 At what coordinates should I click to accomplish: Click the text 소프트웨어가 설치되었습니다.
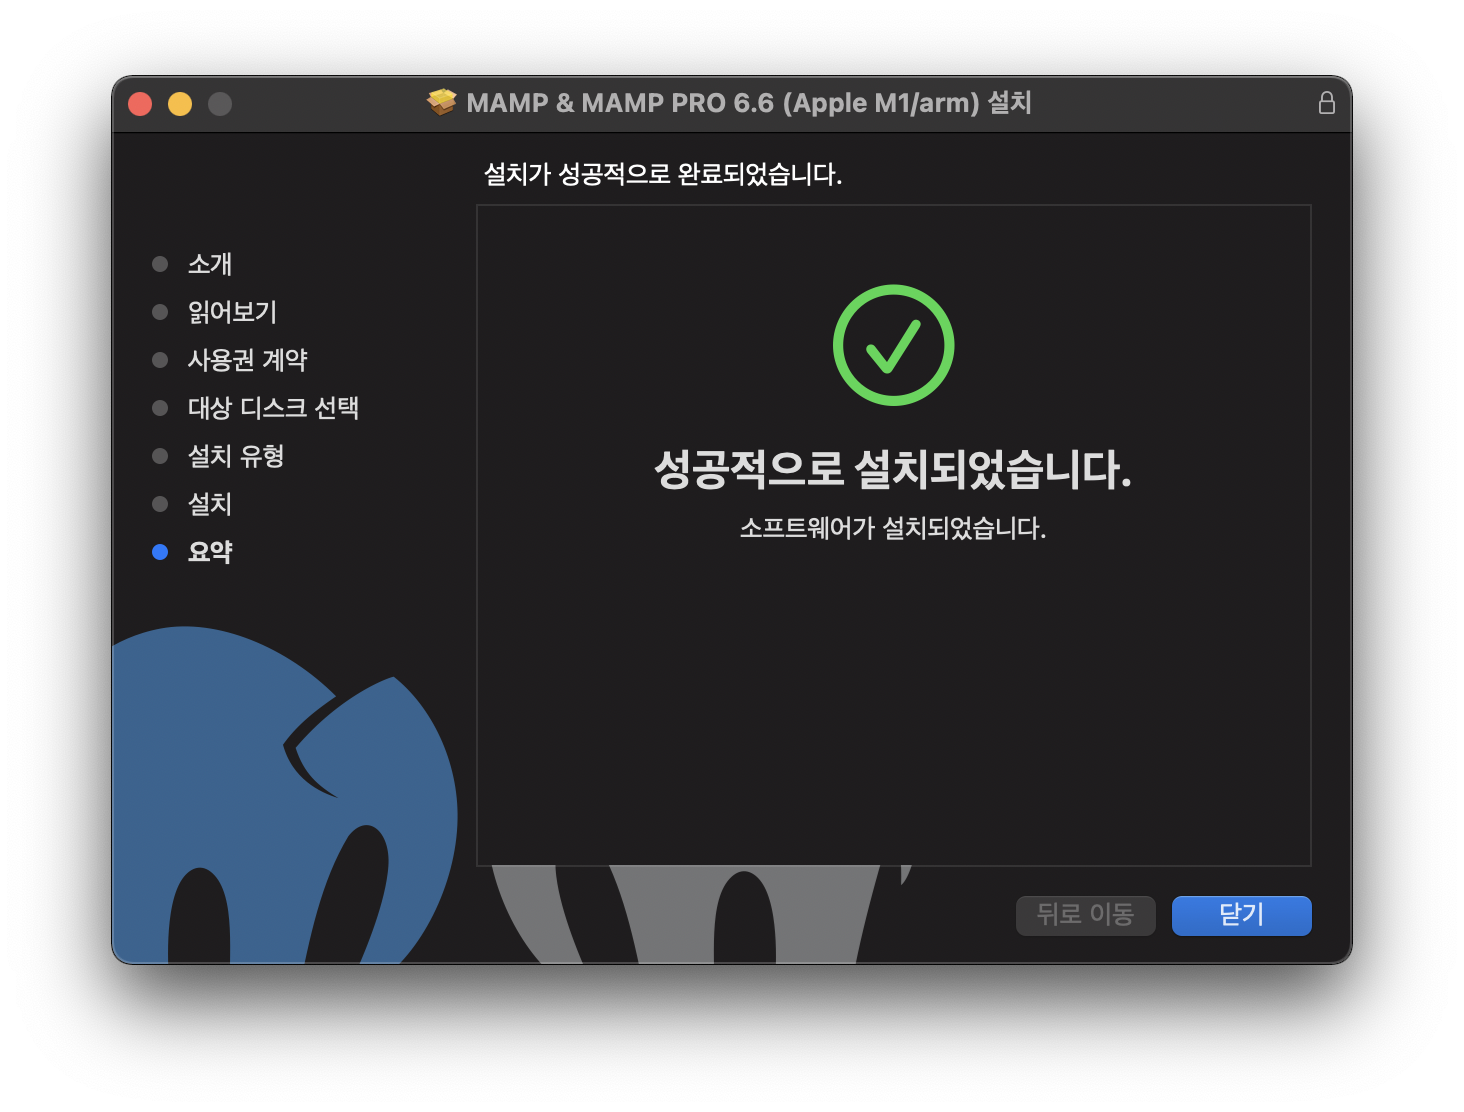click(893, 528)
